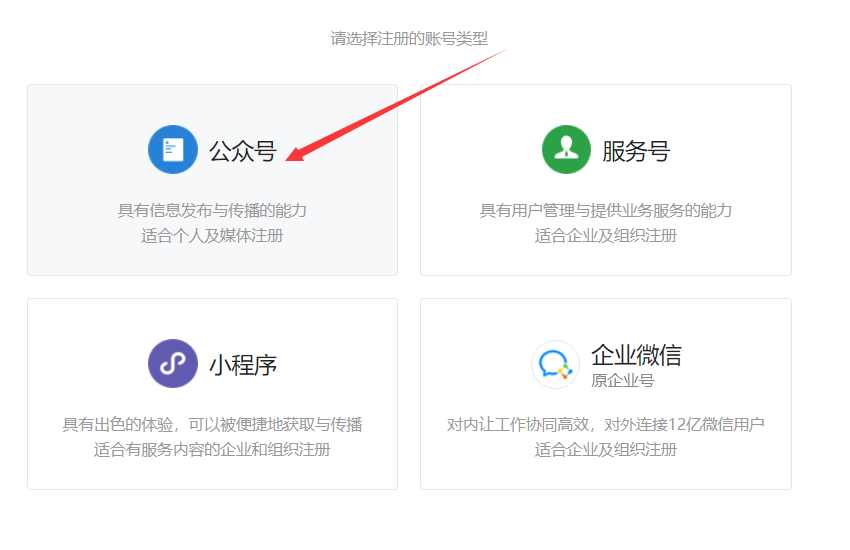The width and height of the screenshot is (850, 550).
Task: Select the 小程序 account type title
Action: pyautogui.click(x=243, y=365)
